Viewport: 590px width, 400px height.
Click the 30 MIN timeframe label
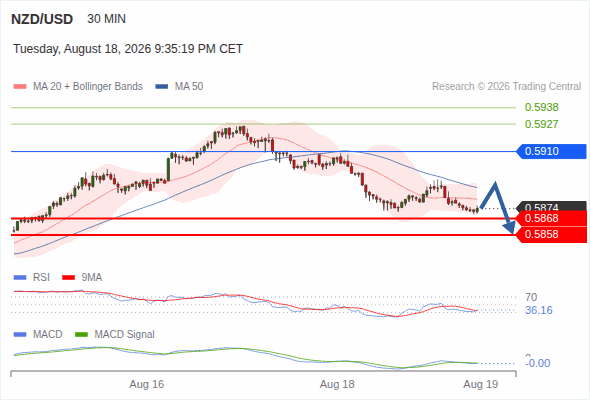106,19
